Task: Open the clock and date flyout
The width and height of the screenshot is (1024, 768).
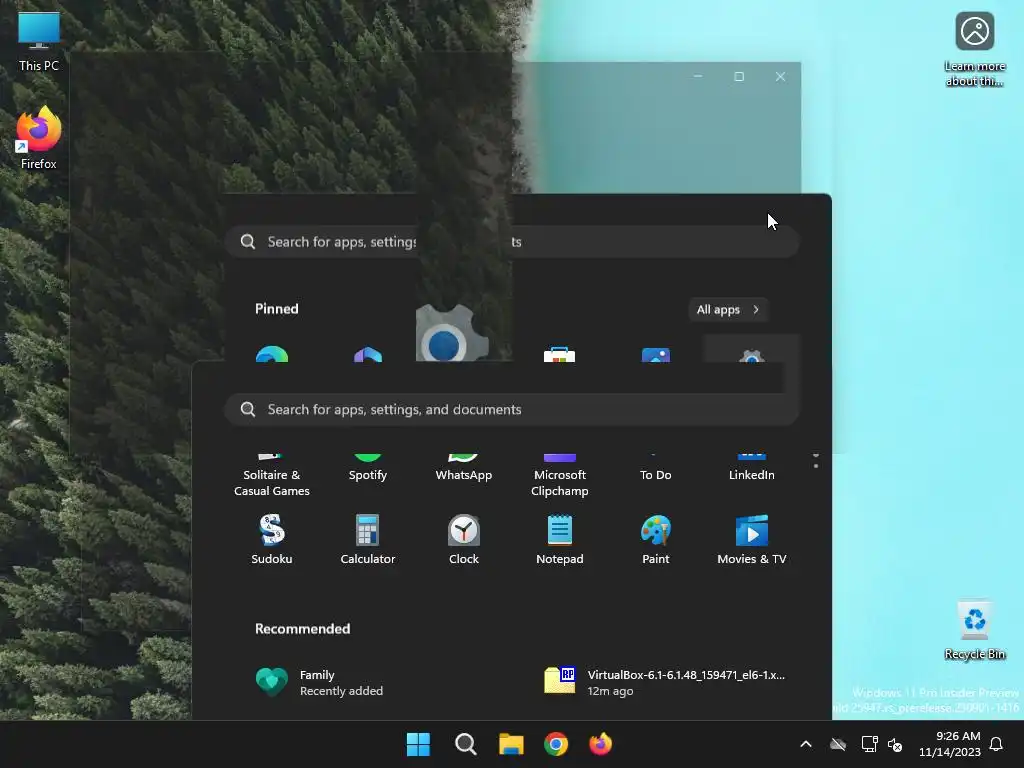Action: [x=950, y=744]
